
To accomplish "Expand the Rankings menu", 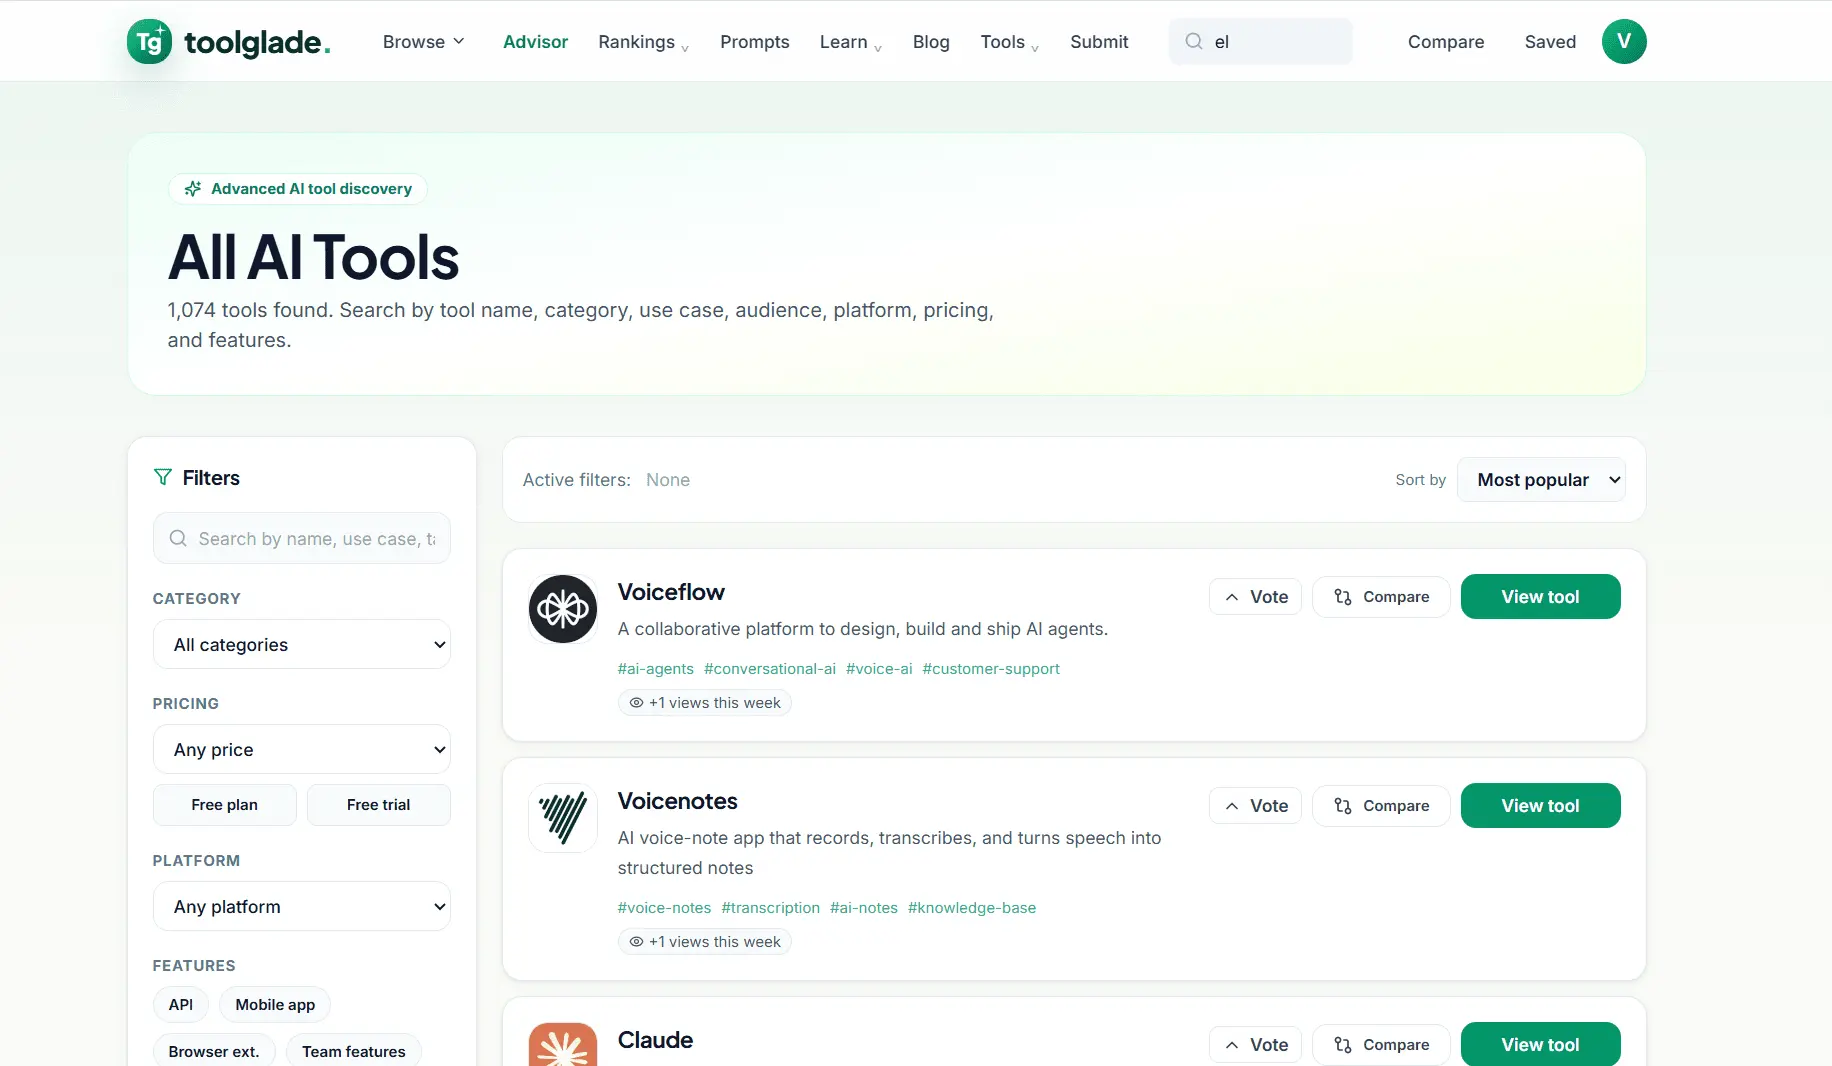I will tap(644, 42).
